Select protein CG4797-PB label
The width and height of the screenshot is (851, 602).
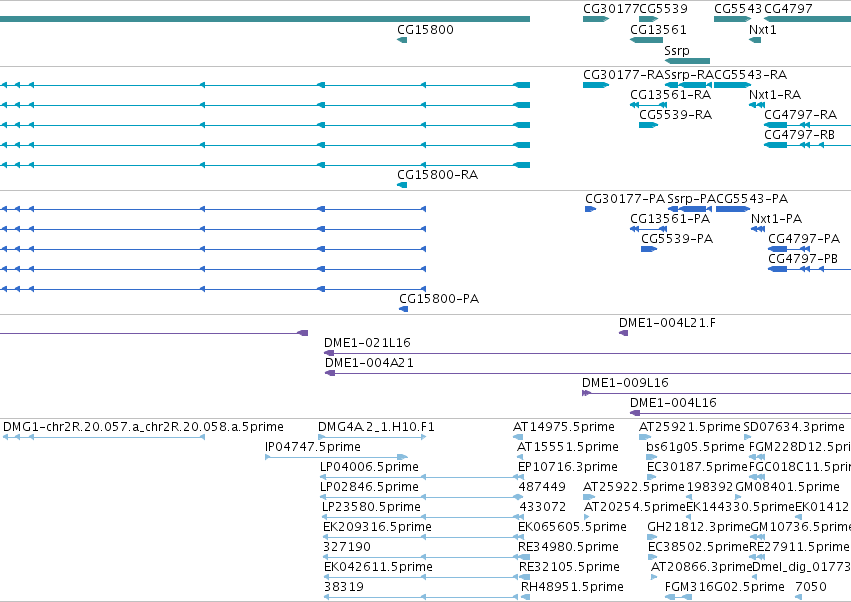click(x=803, y=259)
